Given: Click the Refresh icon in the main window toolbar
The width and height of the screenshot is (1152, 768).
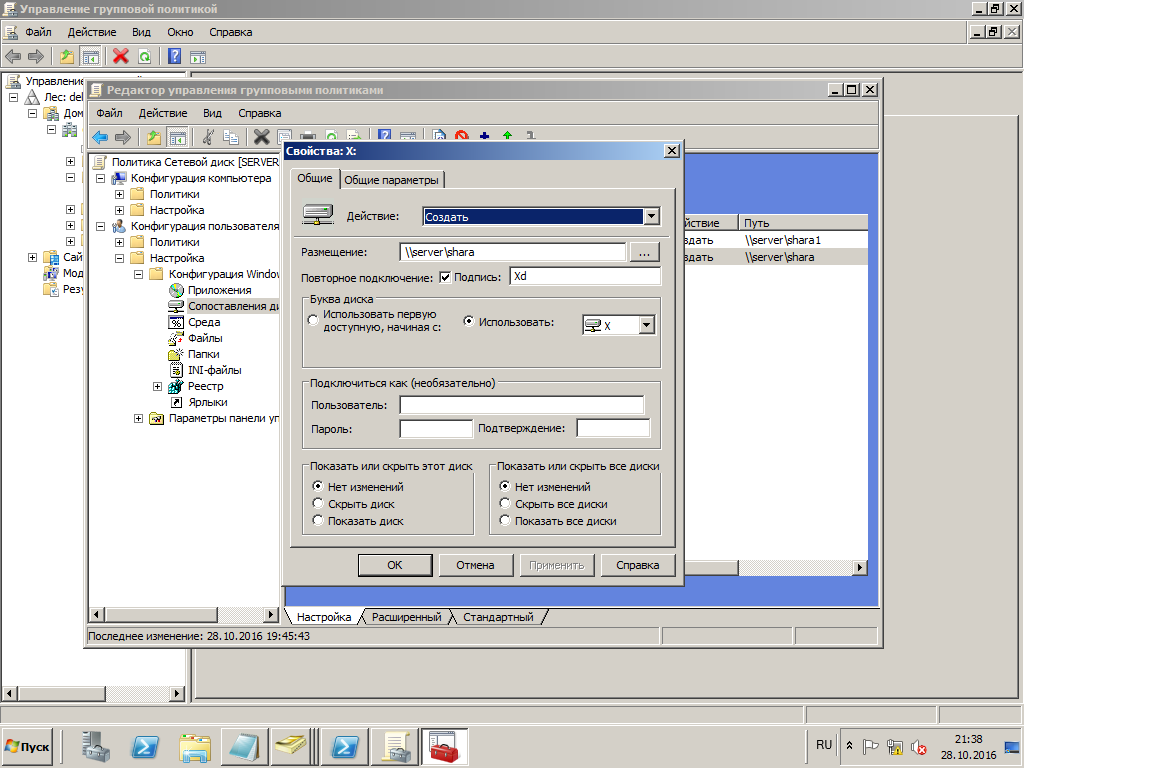Looking at the screenshot, I should [x=145, y=56].
